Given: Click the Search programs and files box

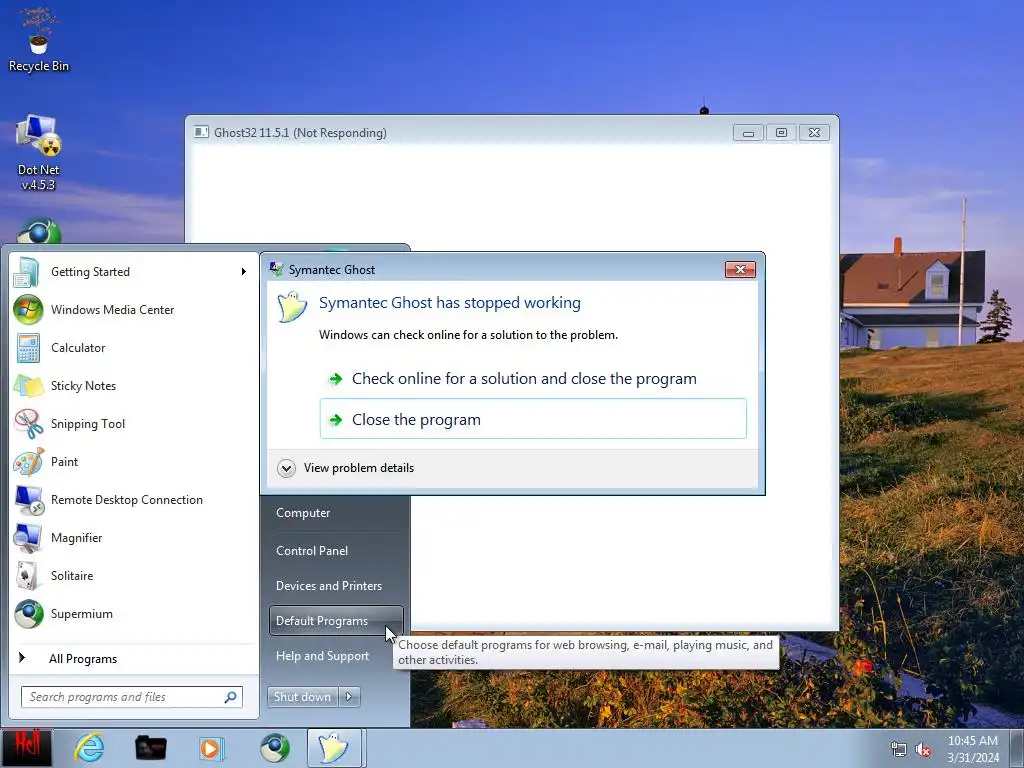Looking at the screenshot, I should point(131,697).
